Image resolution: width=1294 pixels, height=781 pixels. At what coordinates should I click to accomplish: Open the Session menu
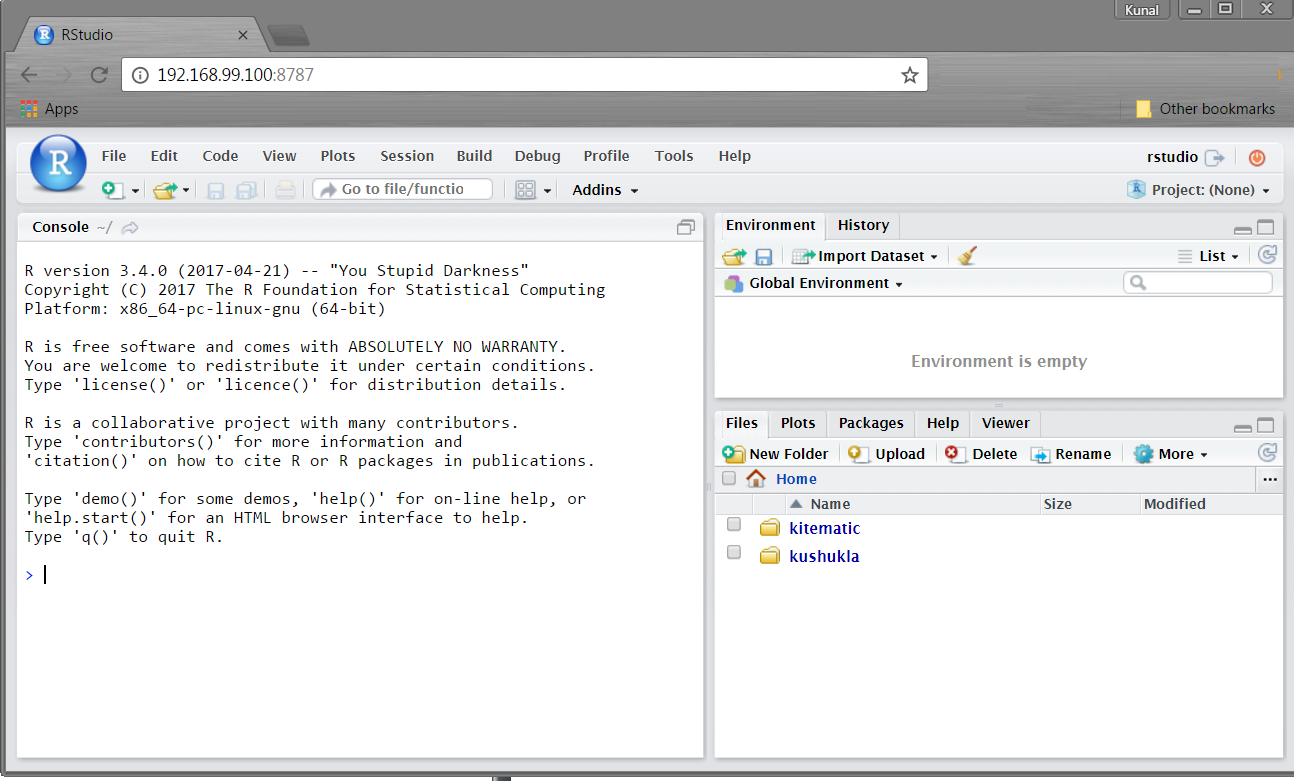pos(406,156)
